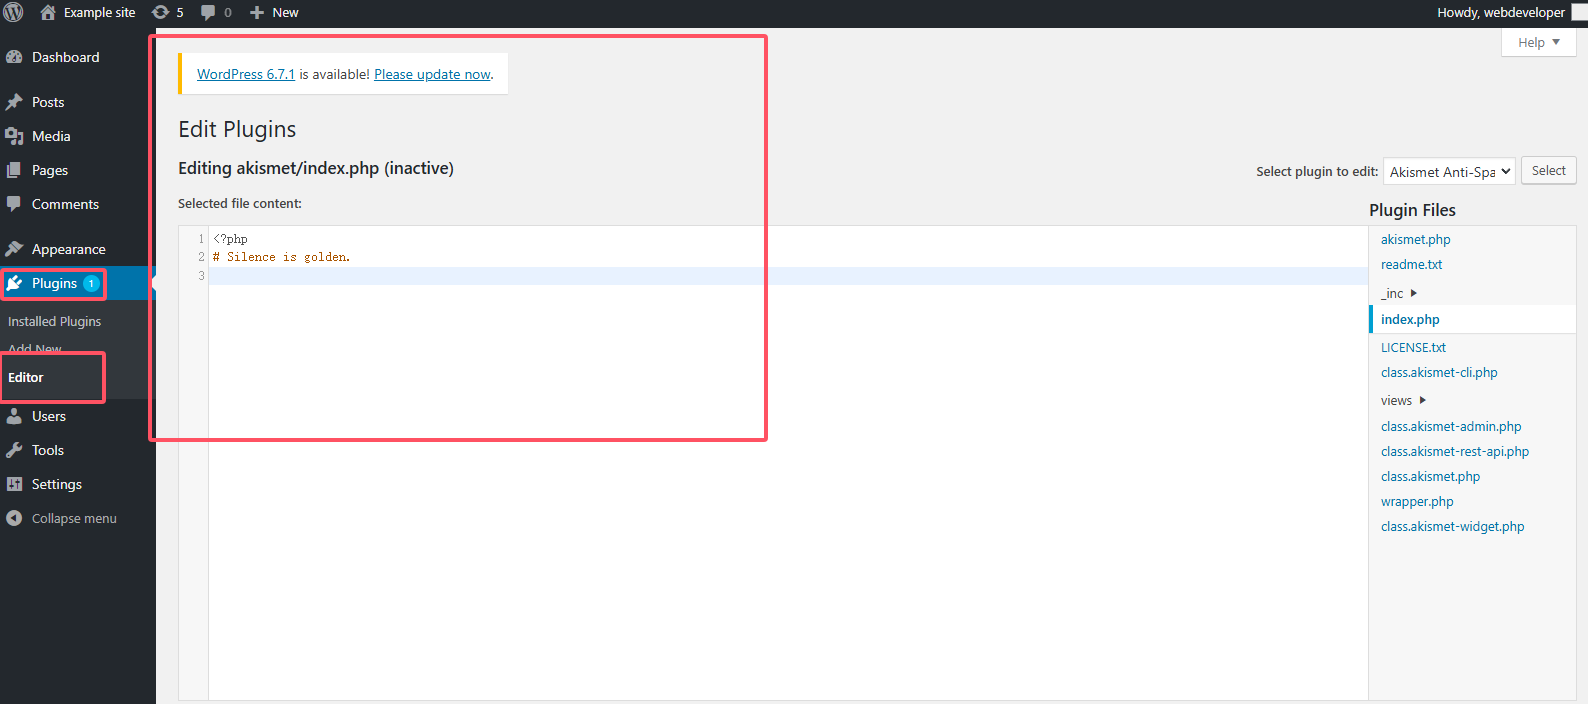This screenshot has height=704, width=1588.
Task: Open the Dashboard icon in sidebar
Action: click(14, 57)
